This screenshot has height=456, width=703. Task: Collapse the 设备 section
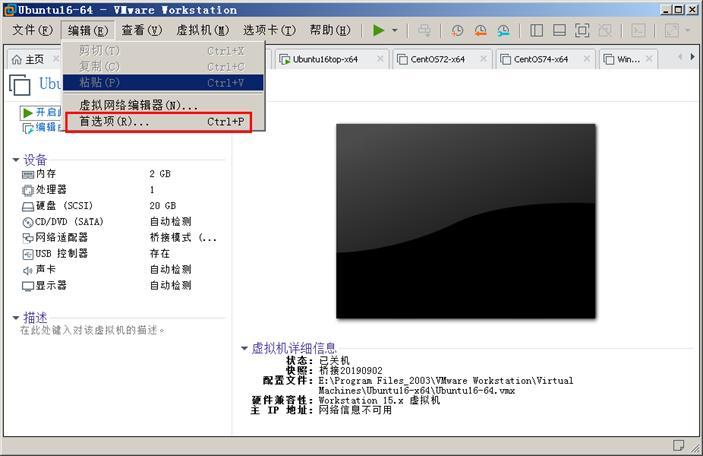click(x=16, y=160)
